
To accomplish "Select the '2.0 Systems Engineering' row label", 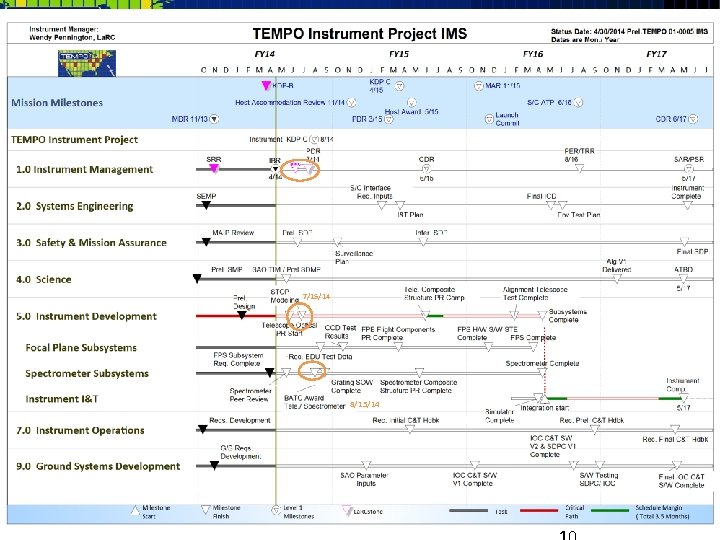I will coord(75,206).
